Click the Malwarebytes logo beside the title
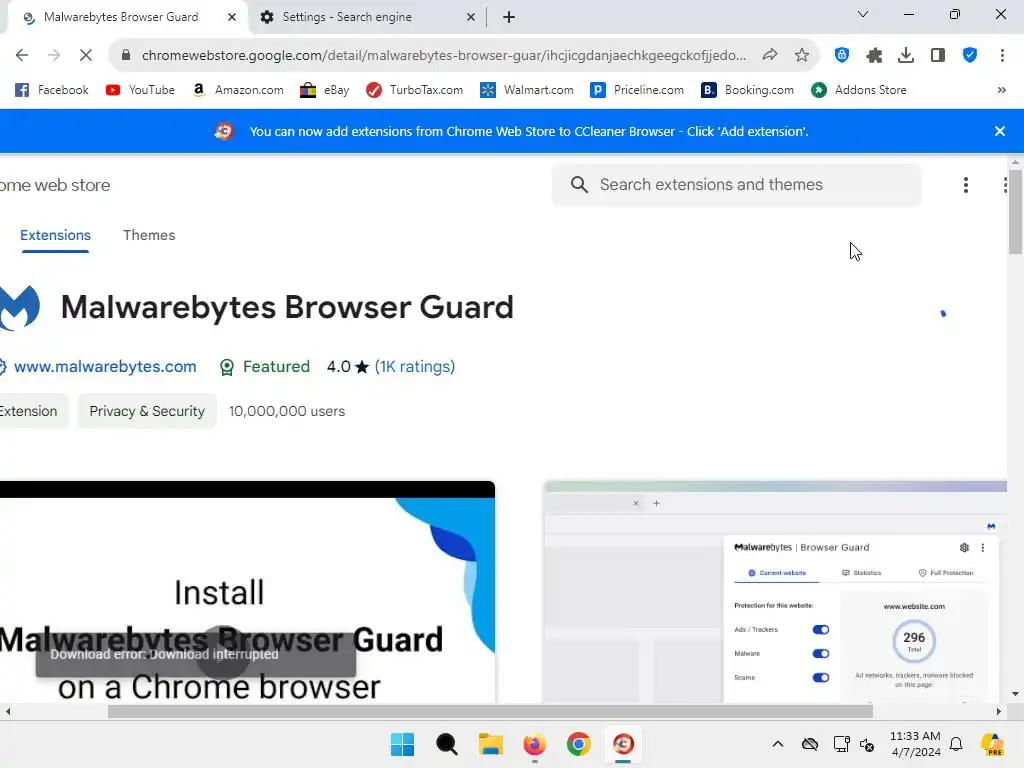The height and width of the screenshot is (768, 1024). point(20,308)
